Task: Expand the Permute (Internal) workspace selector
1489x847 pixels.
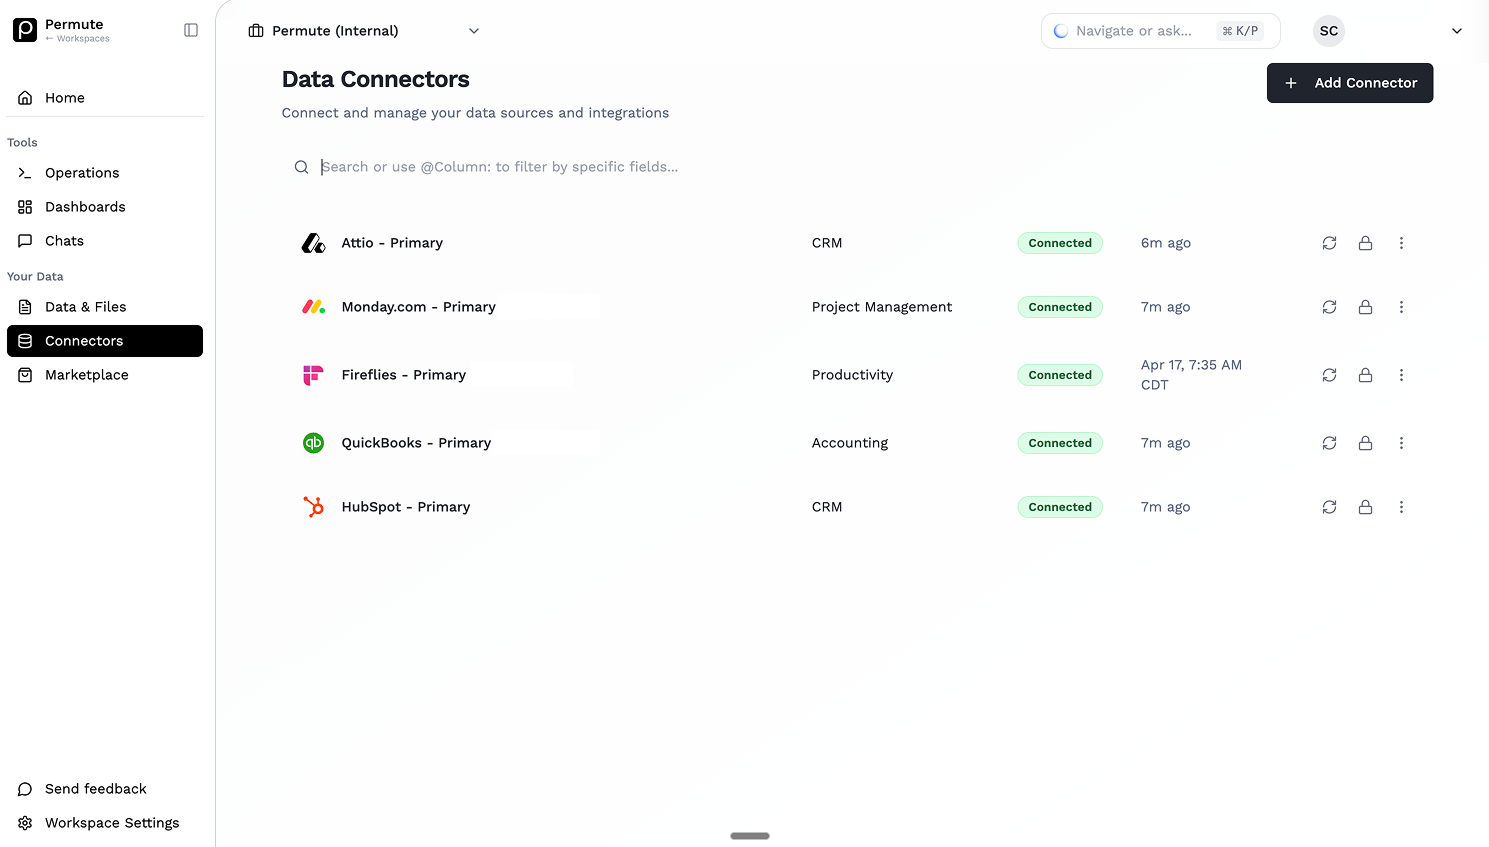Action: point(473,30)
